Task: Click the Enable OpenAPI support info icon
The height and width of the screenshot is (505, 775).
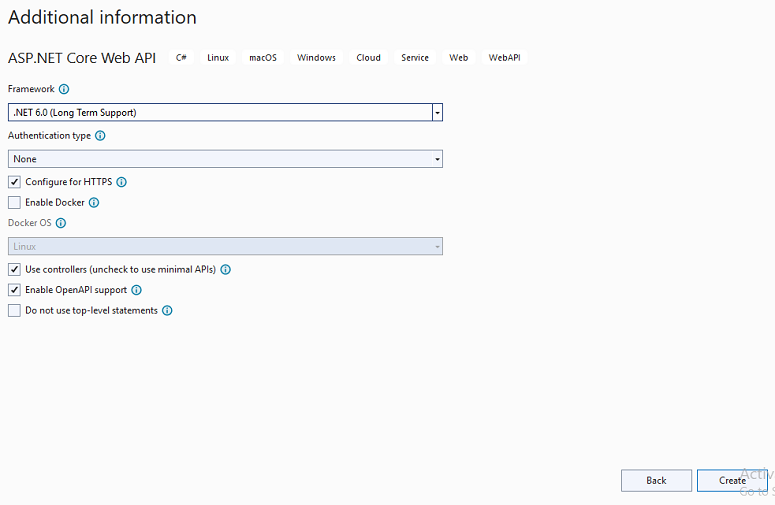Action: tap(136, 290)
